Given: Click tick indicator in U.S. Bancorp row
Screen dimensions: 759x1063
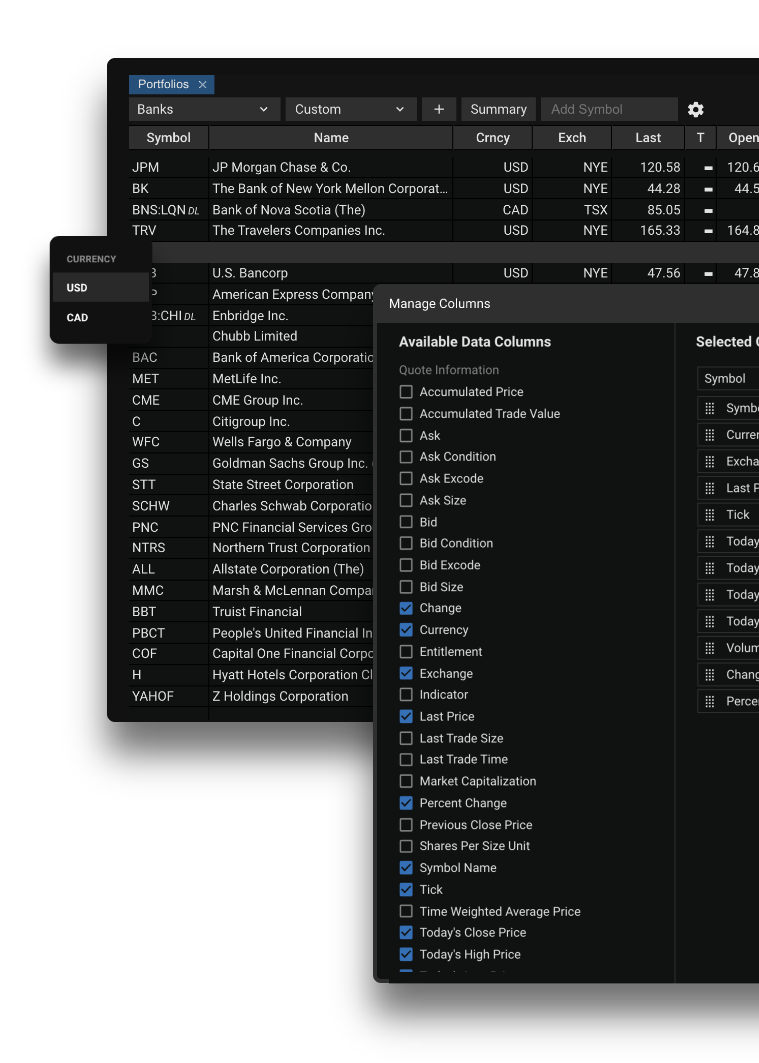Looking at the screenshot, I should [x=708, y=274].
